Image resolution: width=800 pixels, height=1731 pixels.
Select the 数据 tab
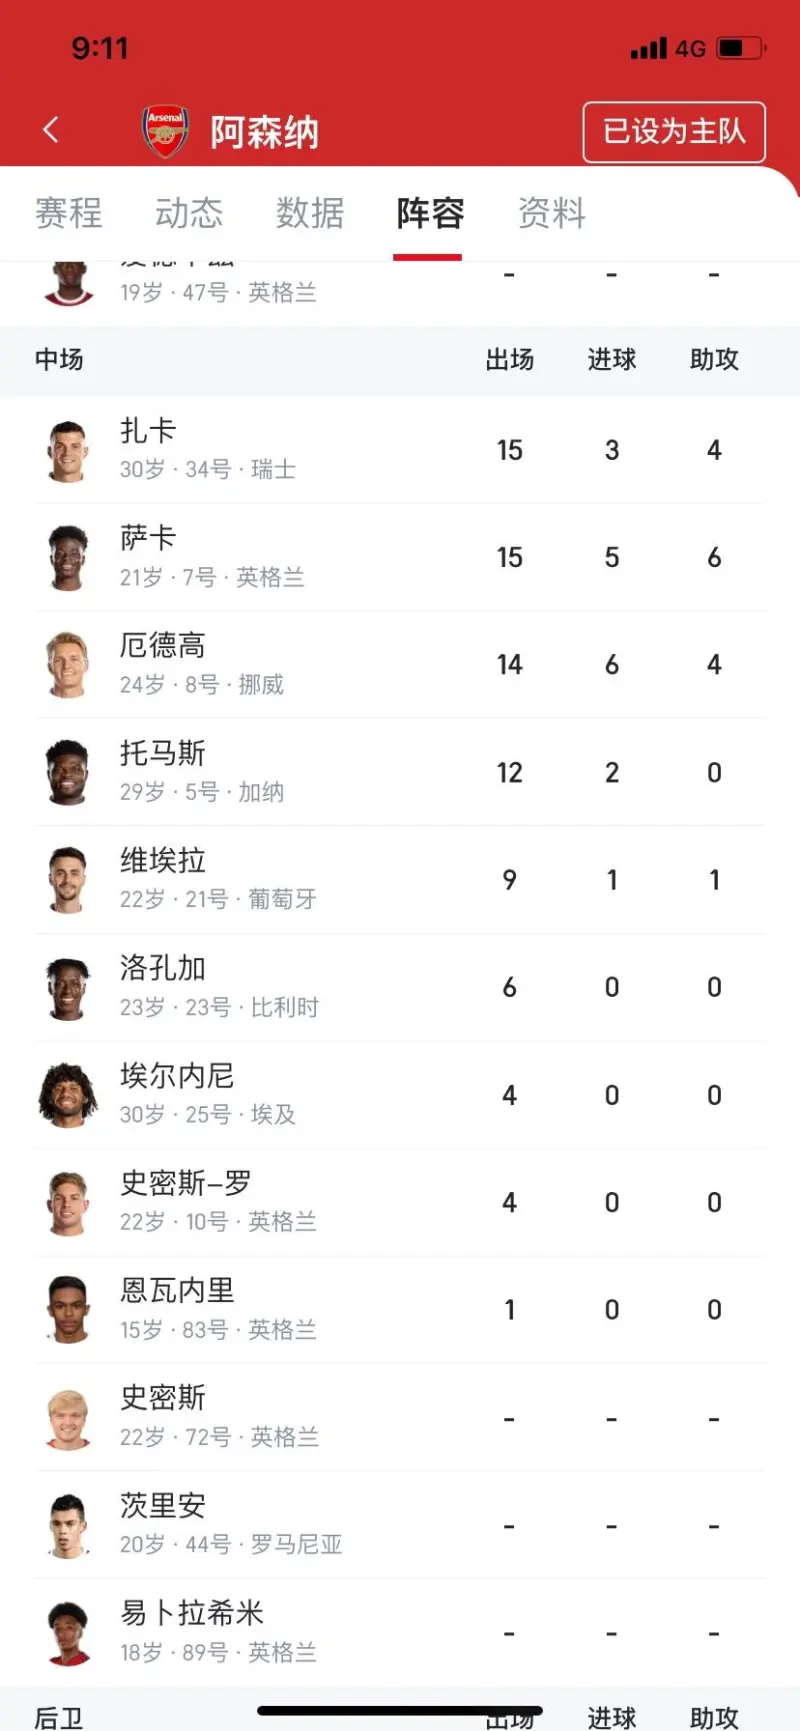(x=310, y=213)
